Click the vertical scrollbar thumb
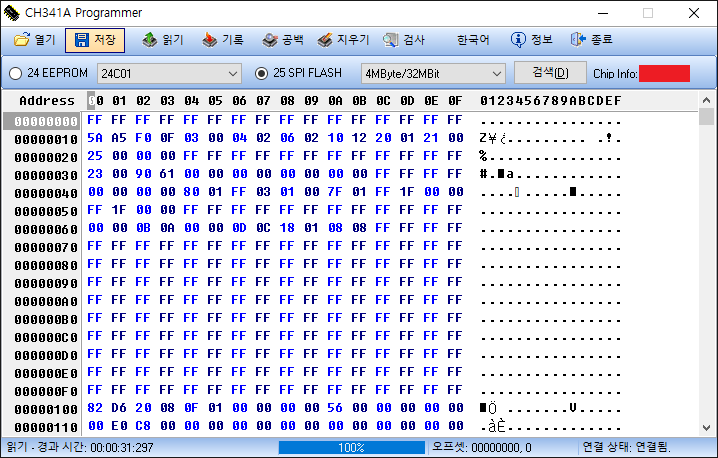 (x=707, y=117)
